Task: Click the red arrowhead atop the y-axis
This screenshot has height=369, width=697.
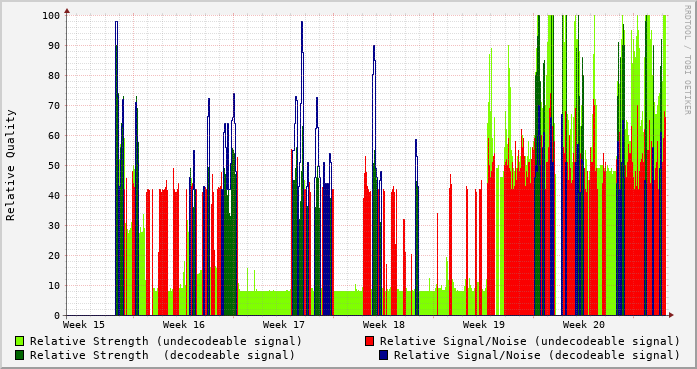Action: pyautogui.click(x=67, y=10)
